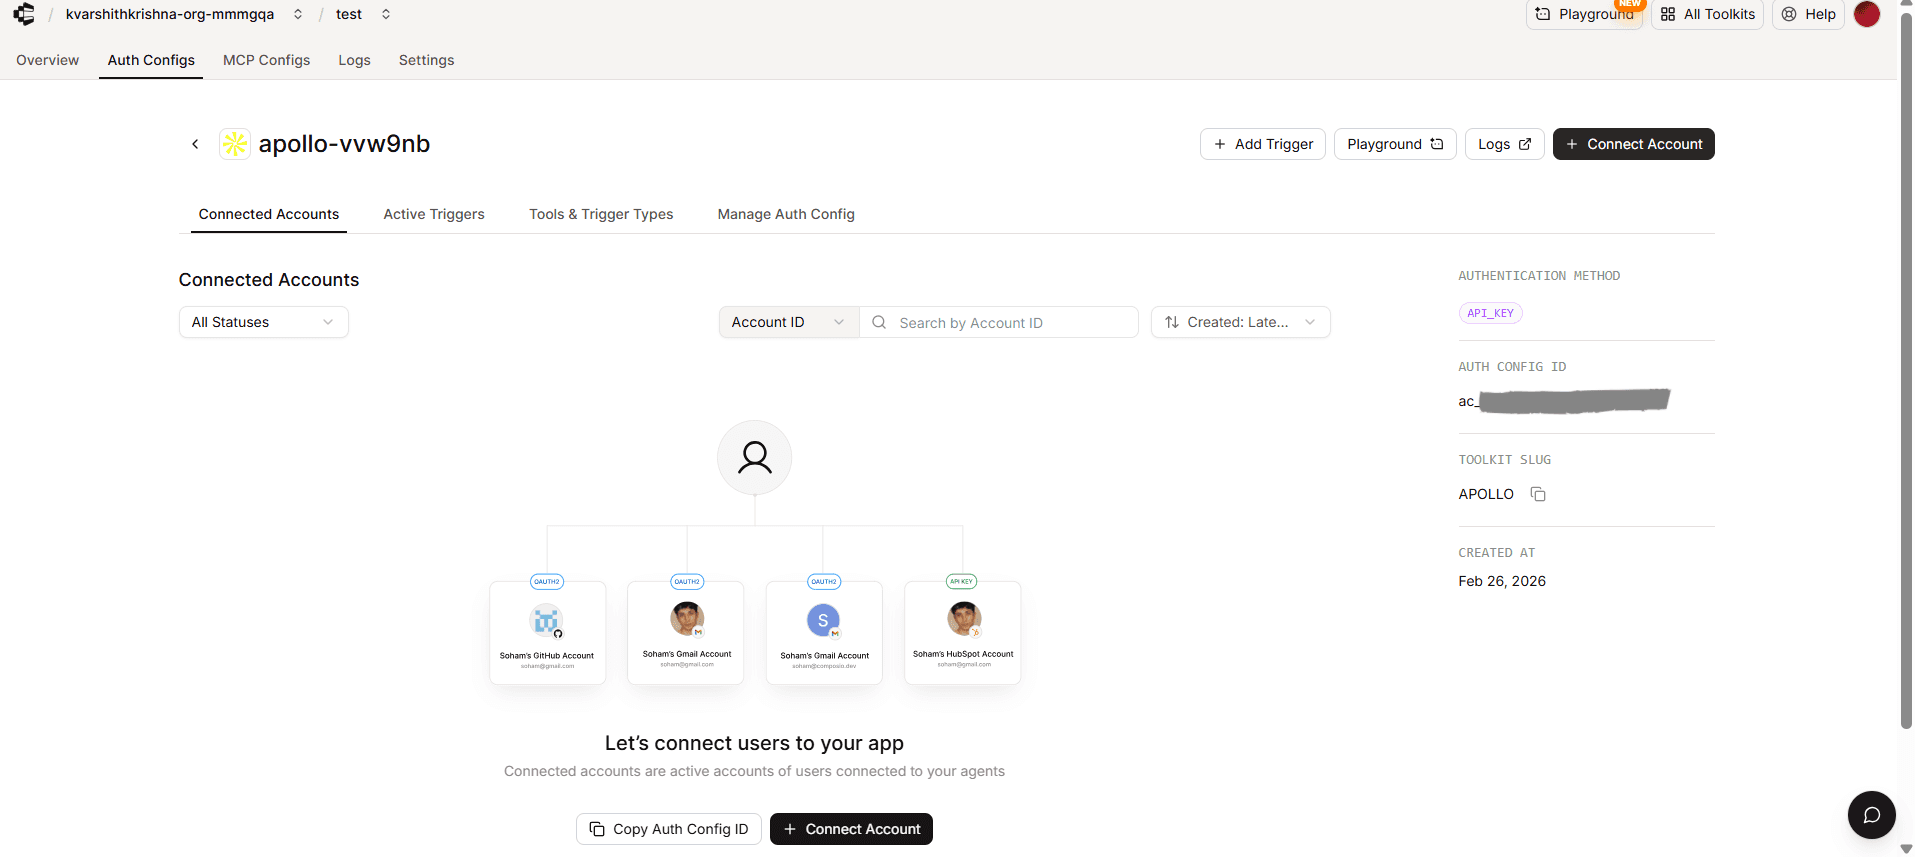Click the Feb 26, 2026 date
The width and height of the screenshot is (1915, 857).
coord(1502,581)
